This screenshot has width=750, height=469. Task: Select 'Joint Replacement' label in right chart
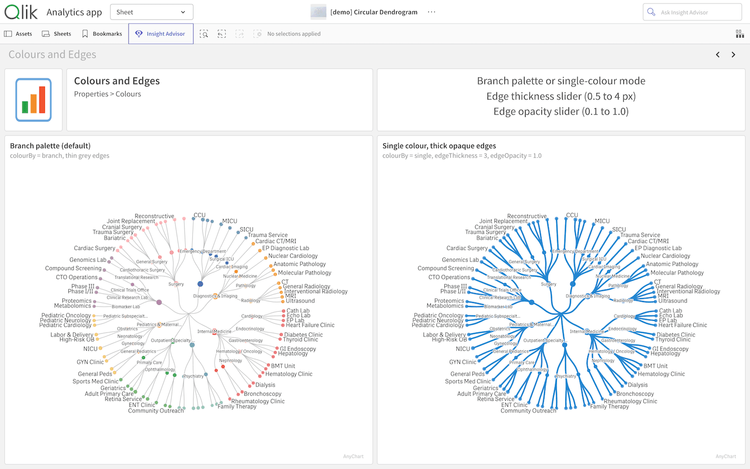click(x=504, y=221)
